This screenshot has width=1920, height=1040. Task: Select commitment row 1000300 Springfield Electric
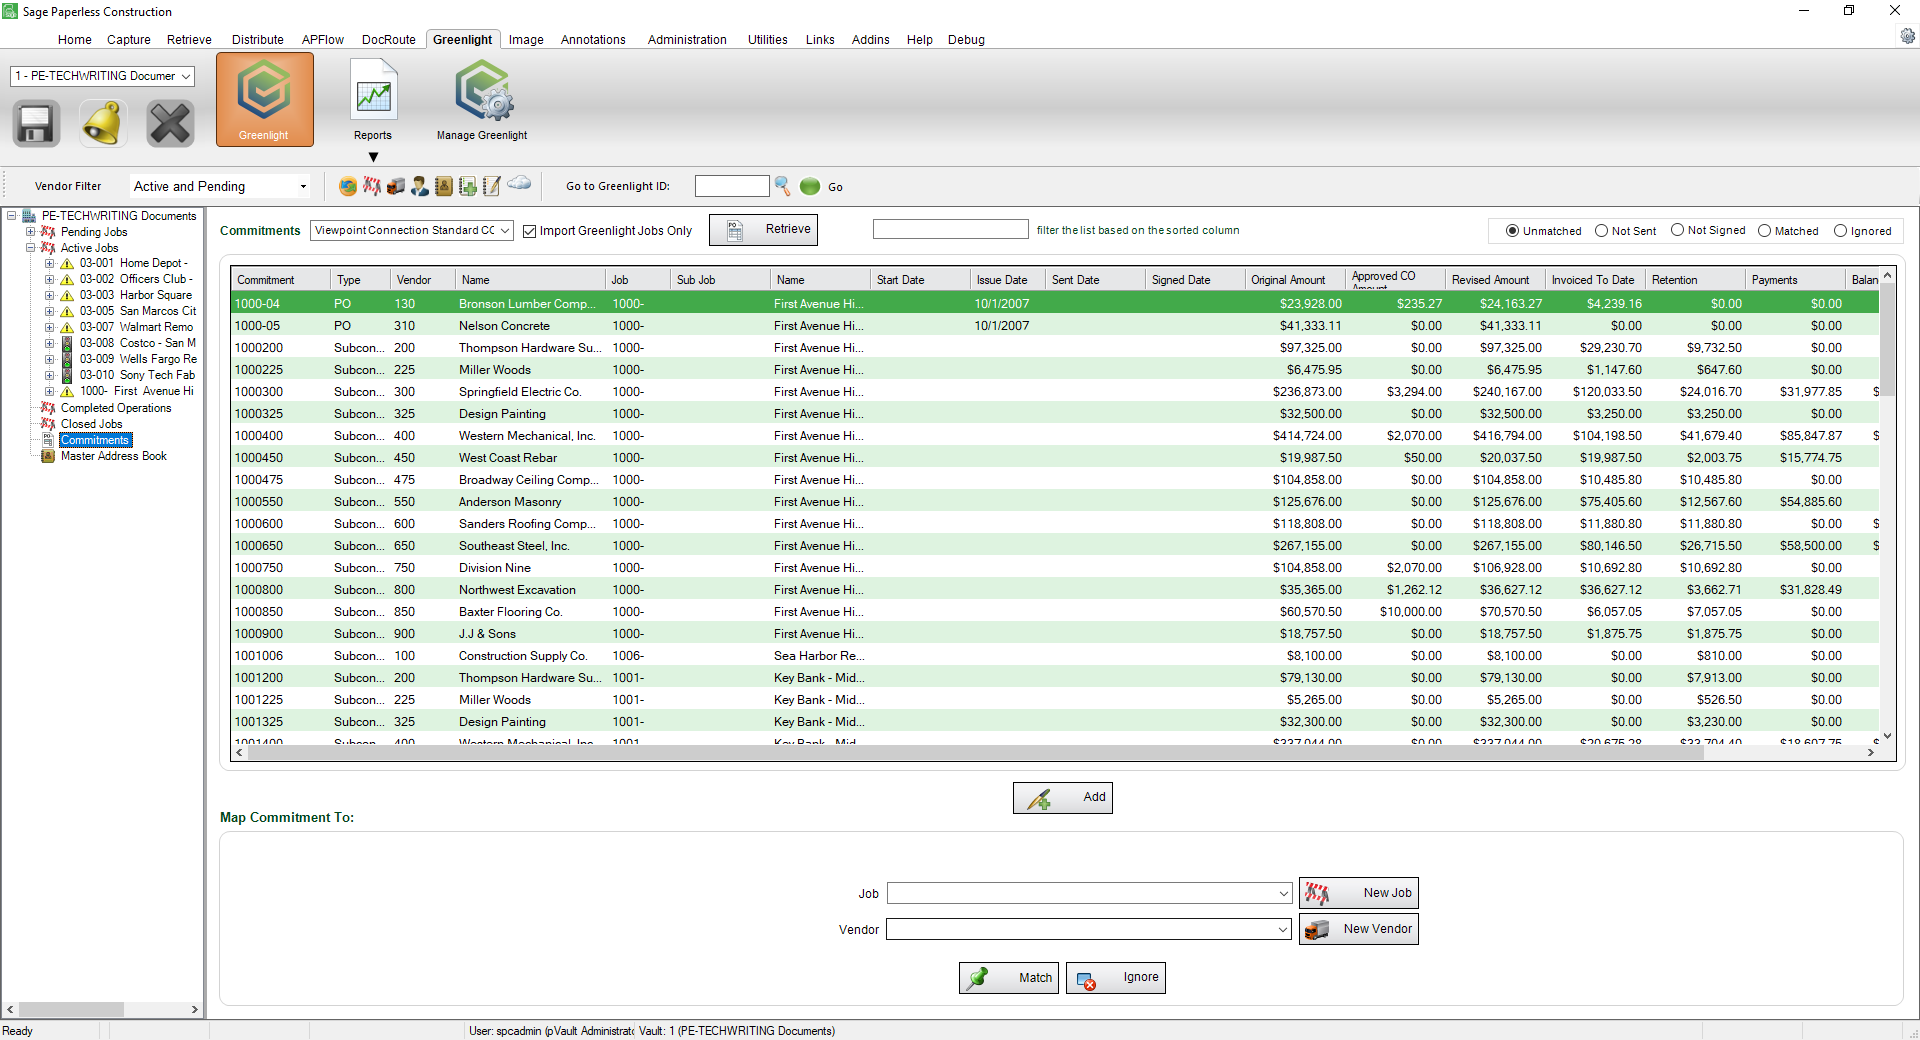(x=1055, y=392)
